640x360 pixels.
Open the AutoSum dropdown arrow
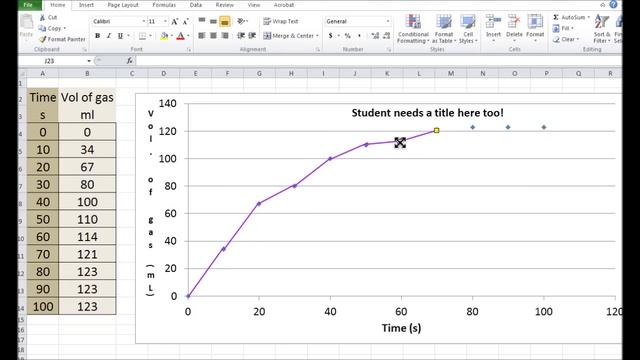pos(589,18)
